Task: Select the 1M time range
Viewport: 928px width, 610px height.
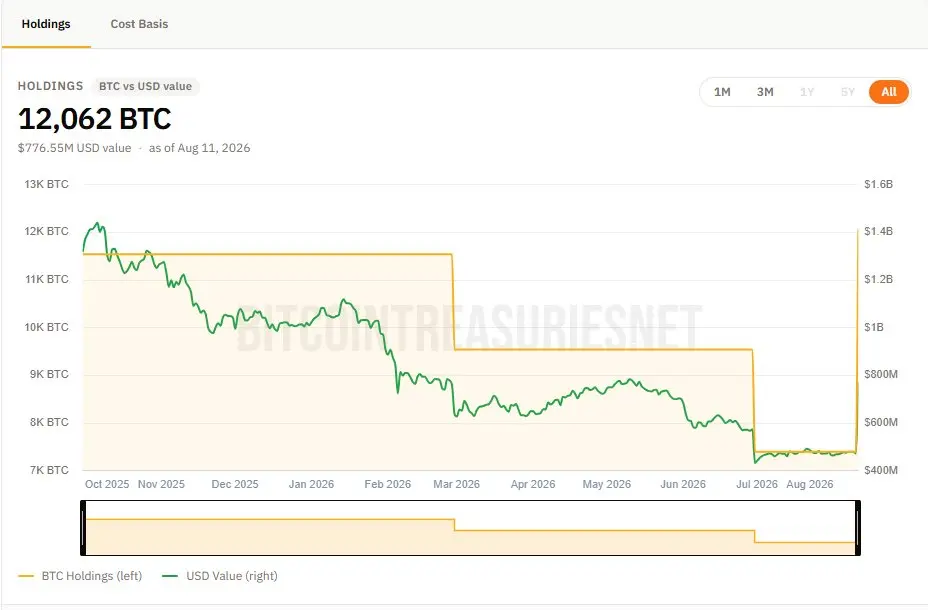Action: [x=722, y=92]
